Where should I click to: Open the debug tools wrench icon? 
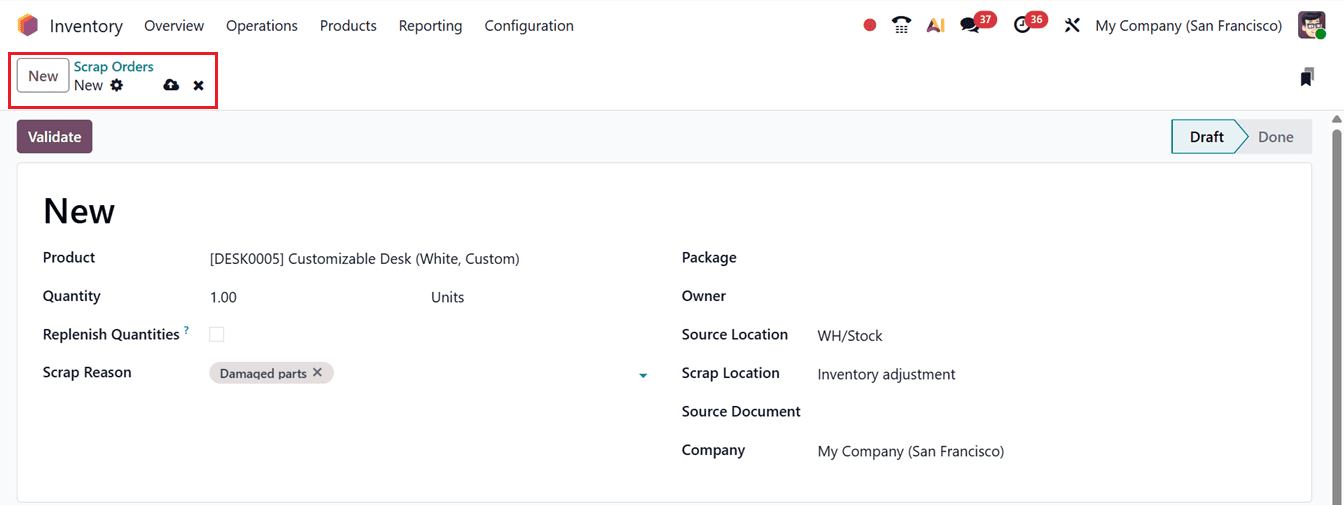1072,26
